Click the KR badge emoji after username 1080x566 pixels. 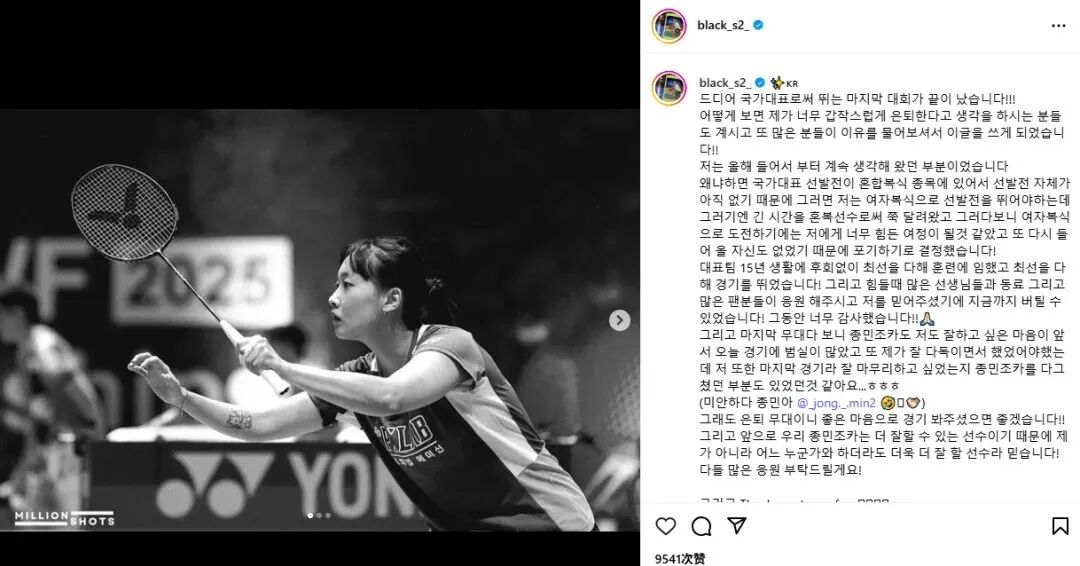point(784,83)
